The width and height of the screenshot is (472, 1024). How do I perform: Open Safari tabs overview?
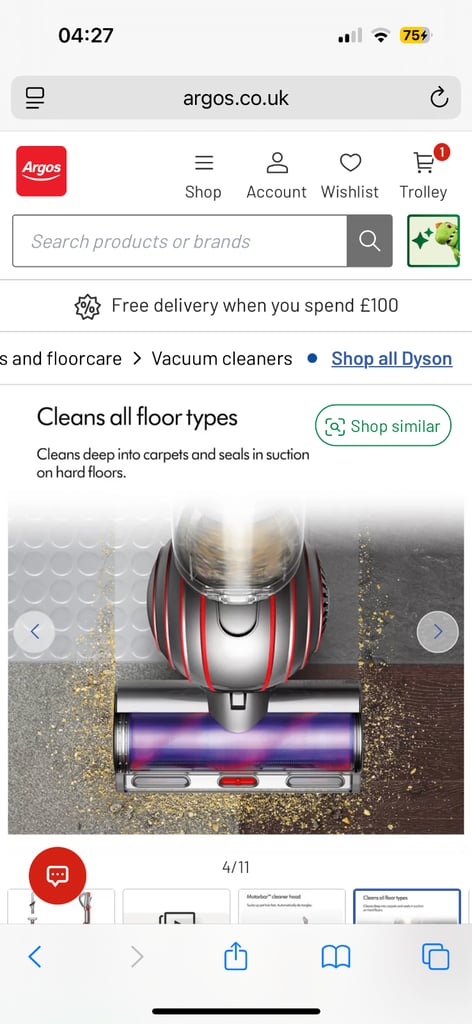point(435,957)
